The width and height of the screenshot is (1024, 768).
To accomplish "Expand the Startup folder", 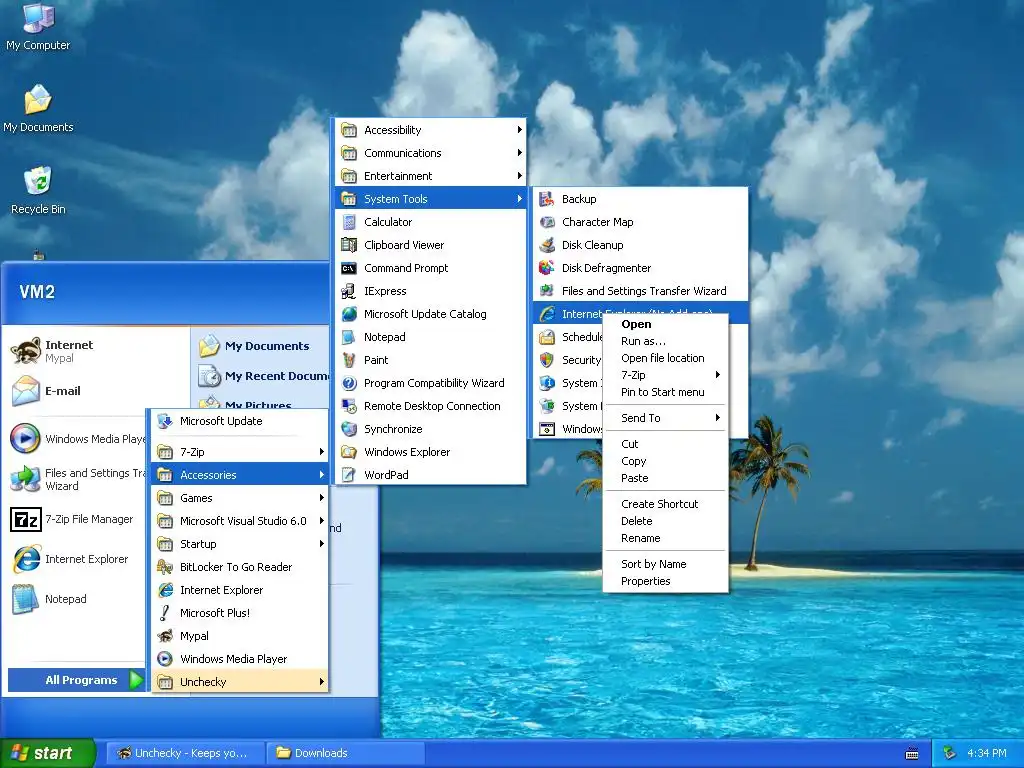I will click(239, 544).
